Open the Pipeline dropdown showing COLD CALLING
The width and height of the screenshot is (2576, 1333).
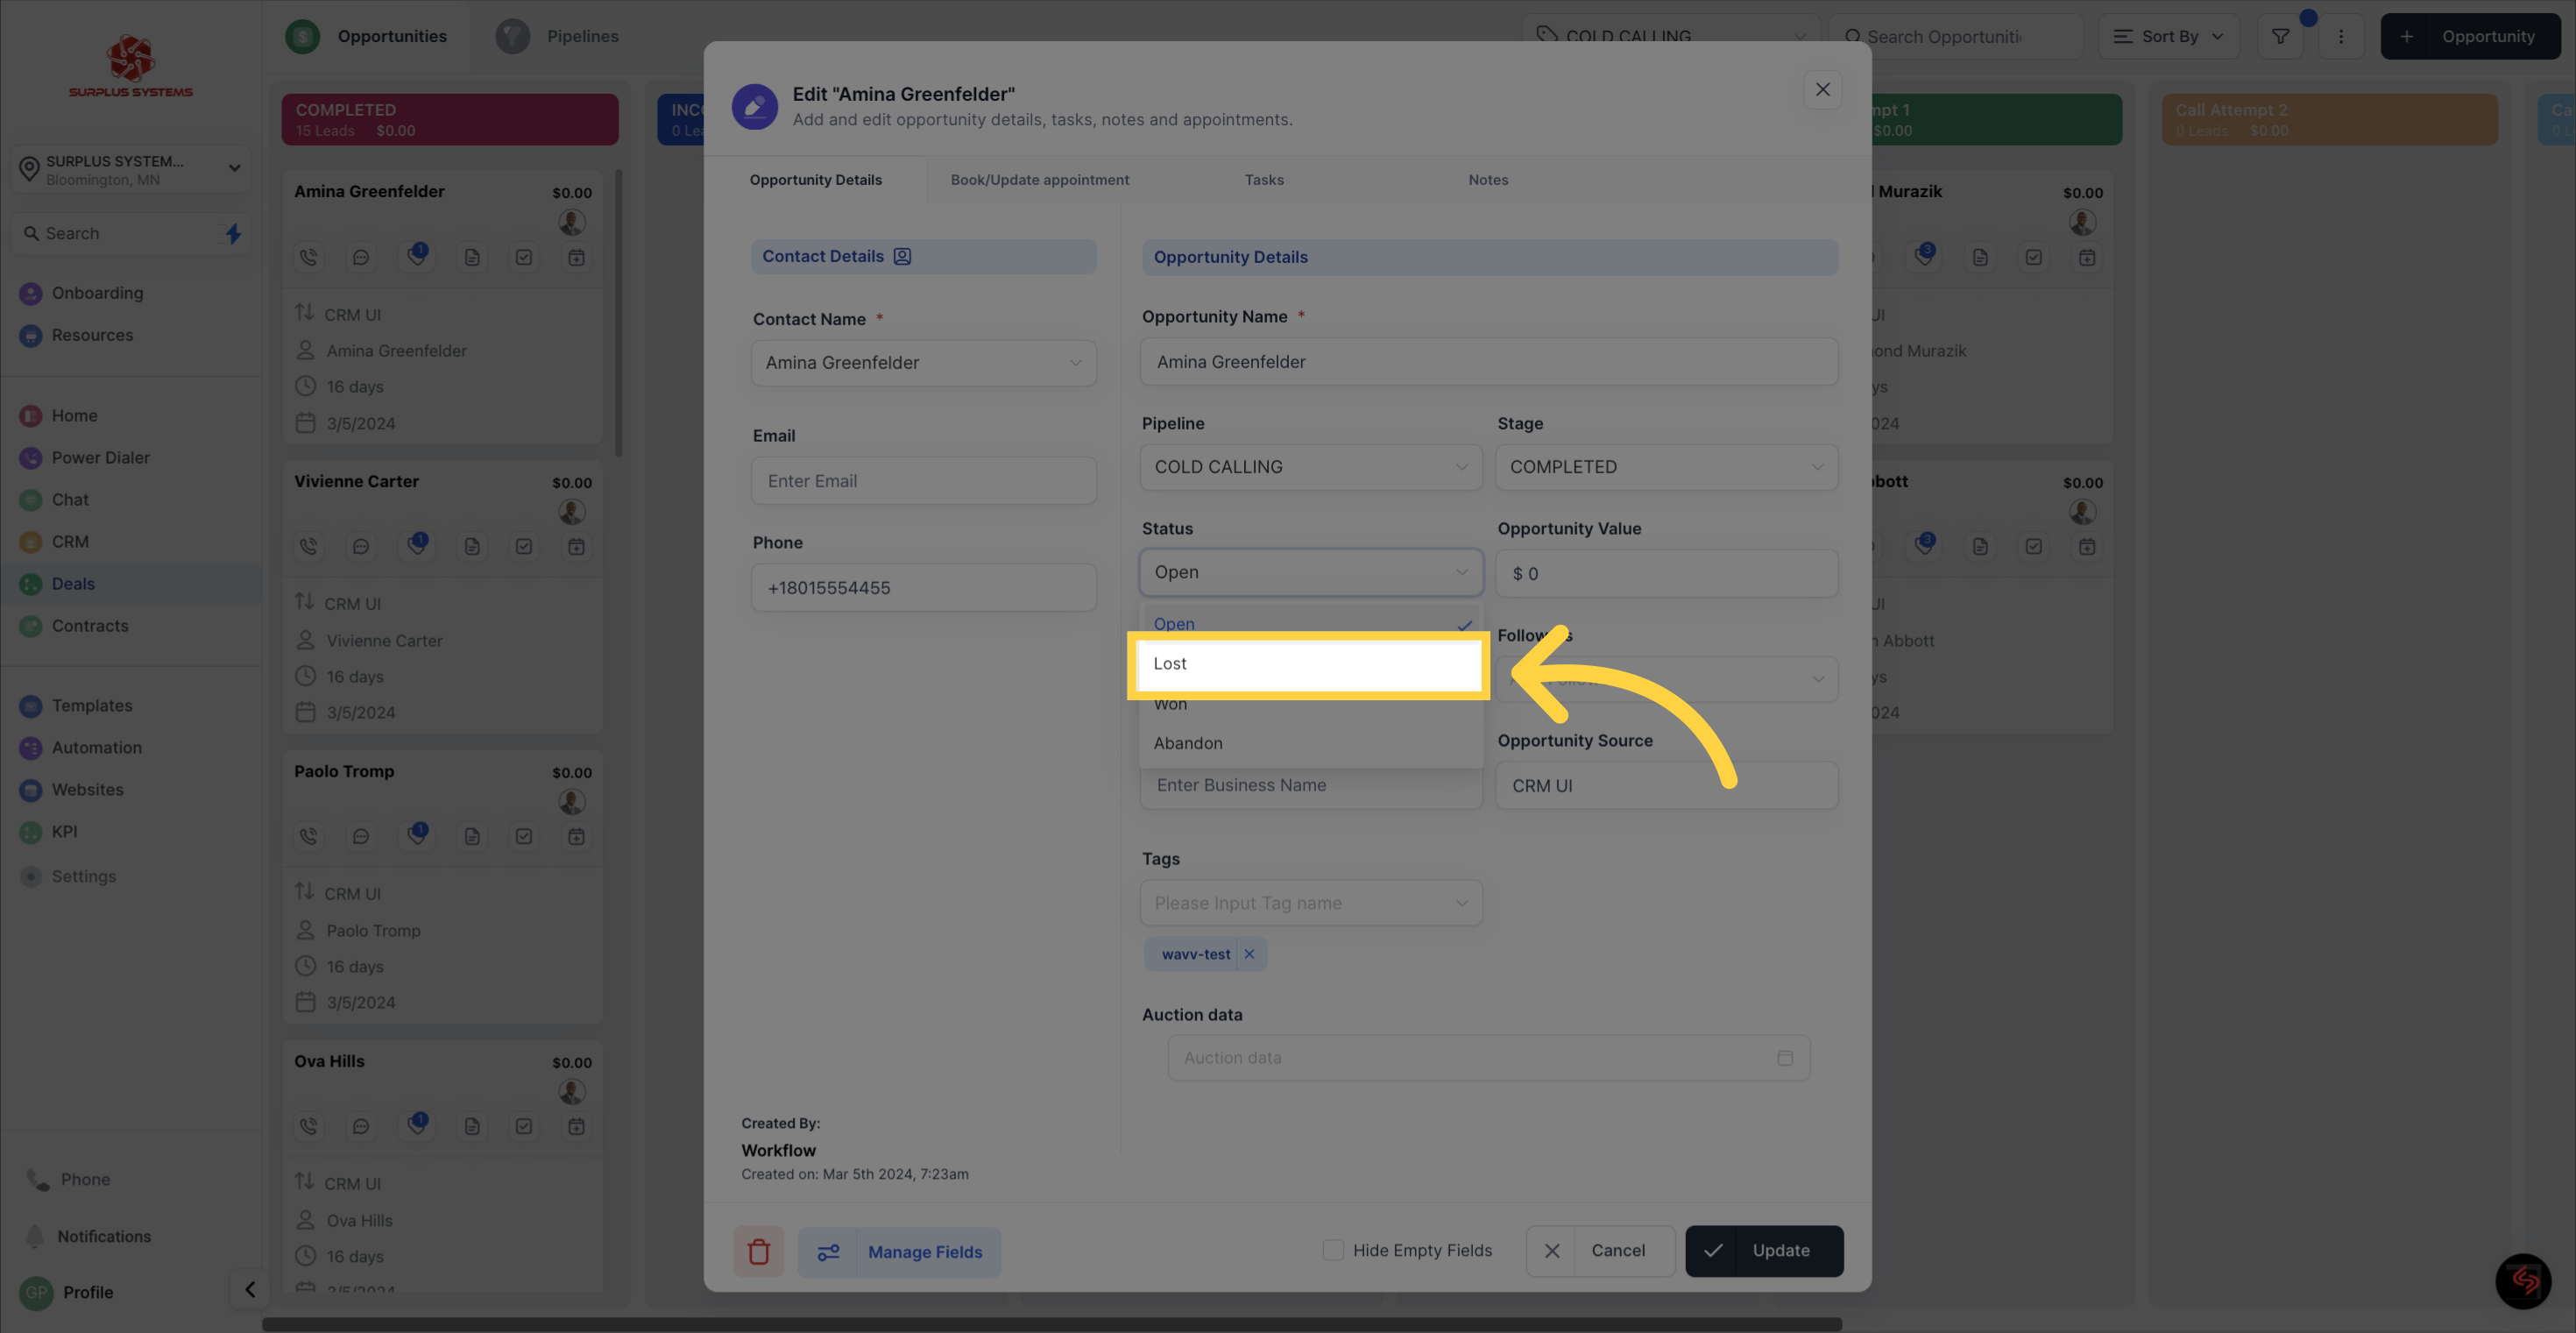(x=1310, y=467)
